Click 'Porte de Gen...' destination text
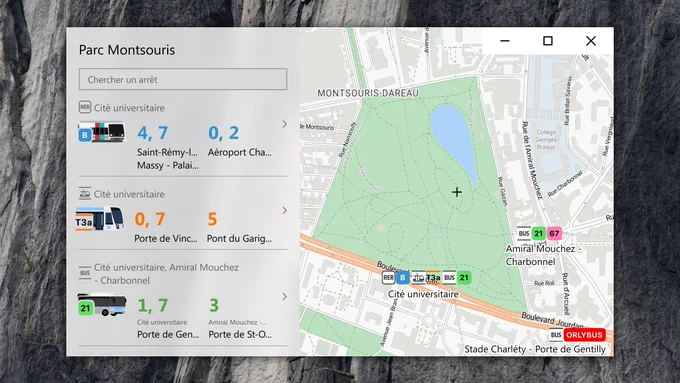680x383 pixels. pos(168,334)
